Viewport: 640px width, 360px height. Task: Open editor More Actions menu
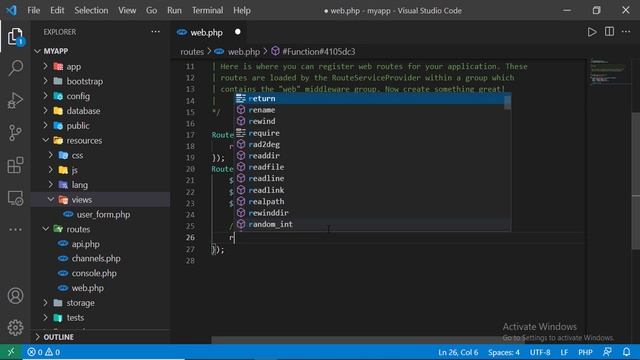pyautogui.click(x=626, y=32)
